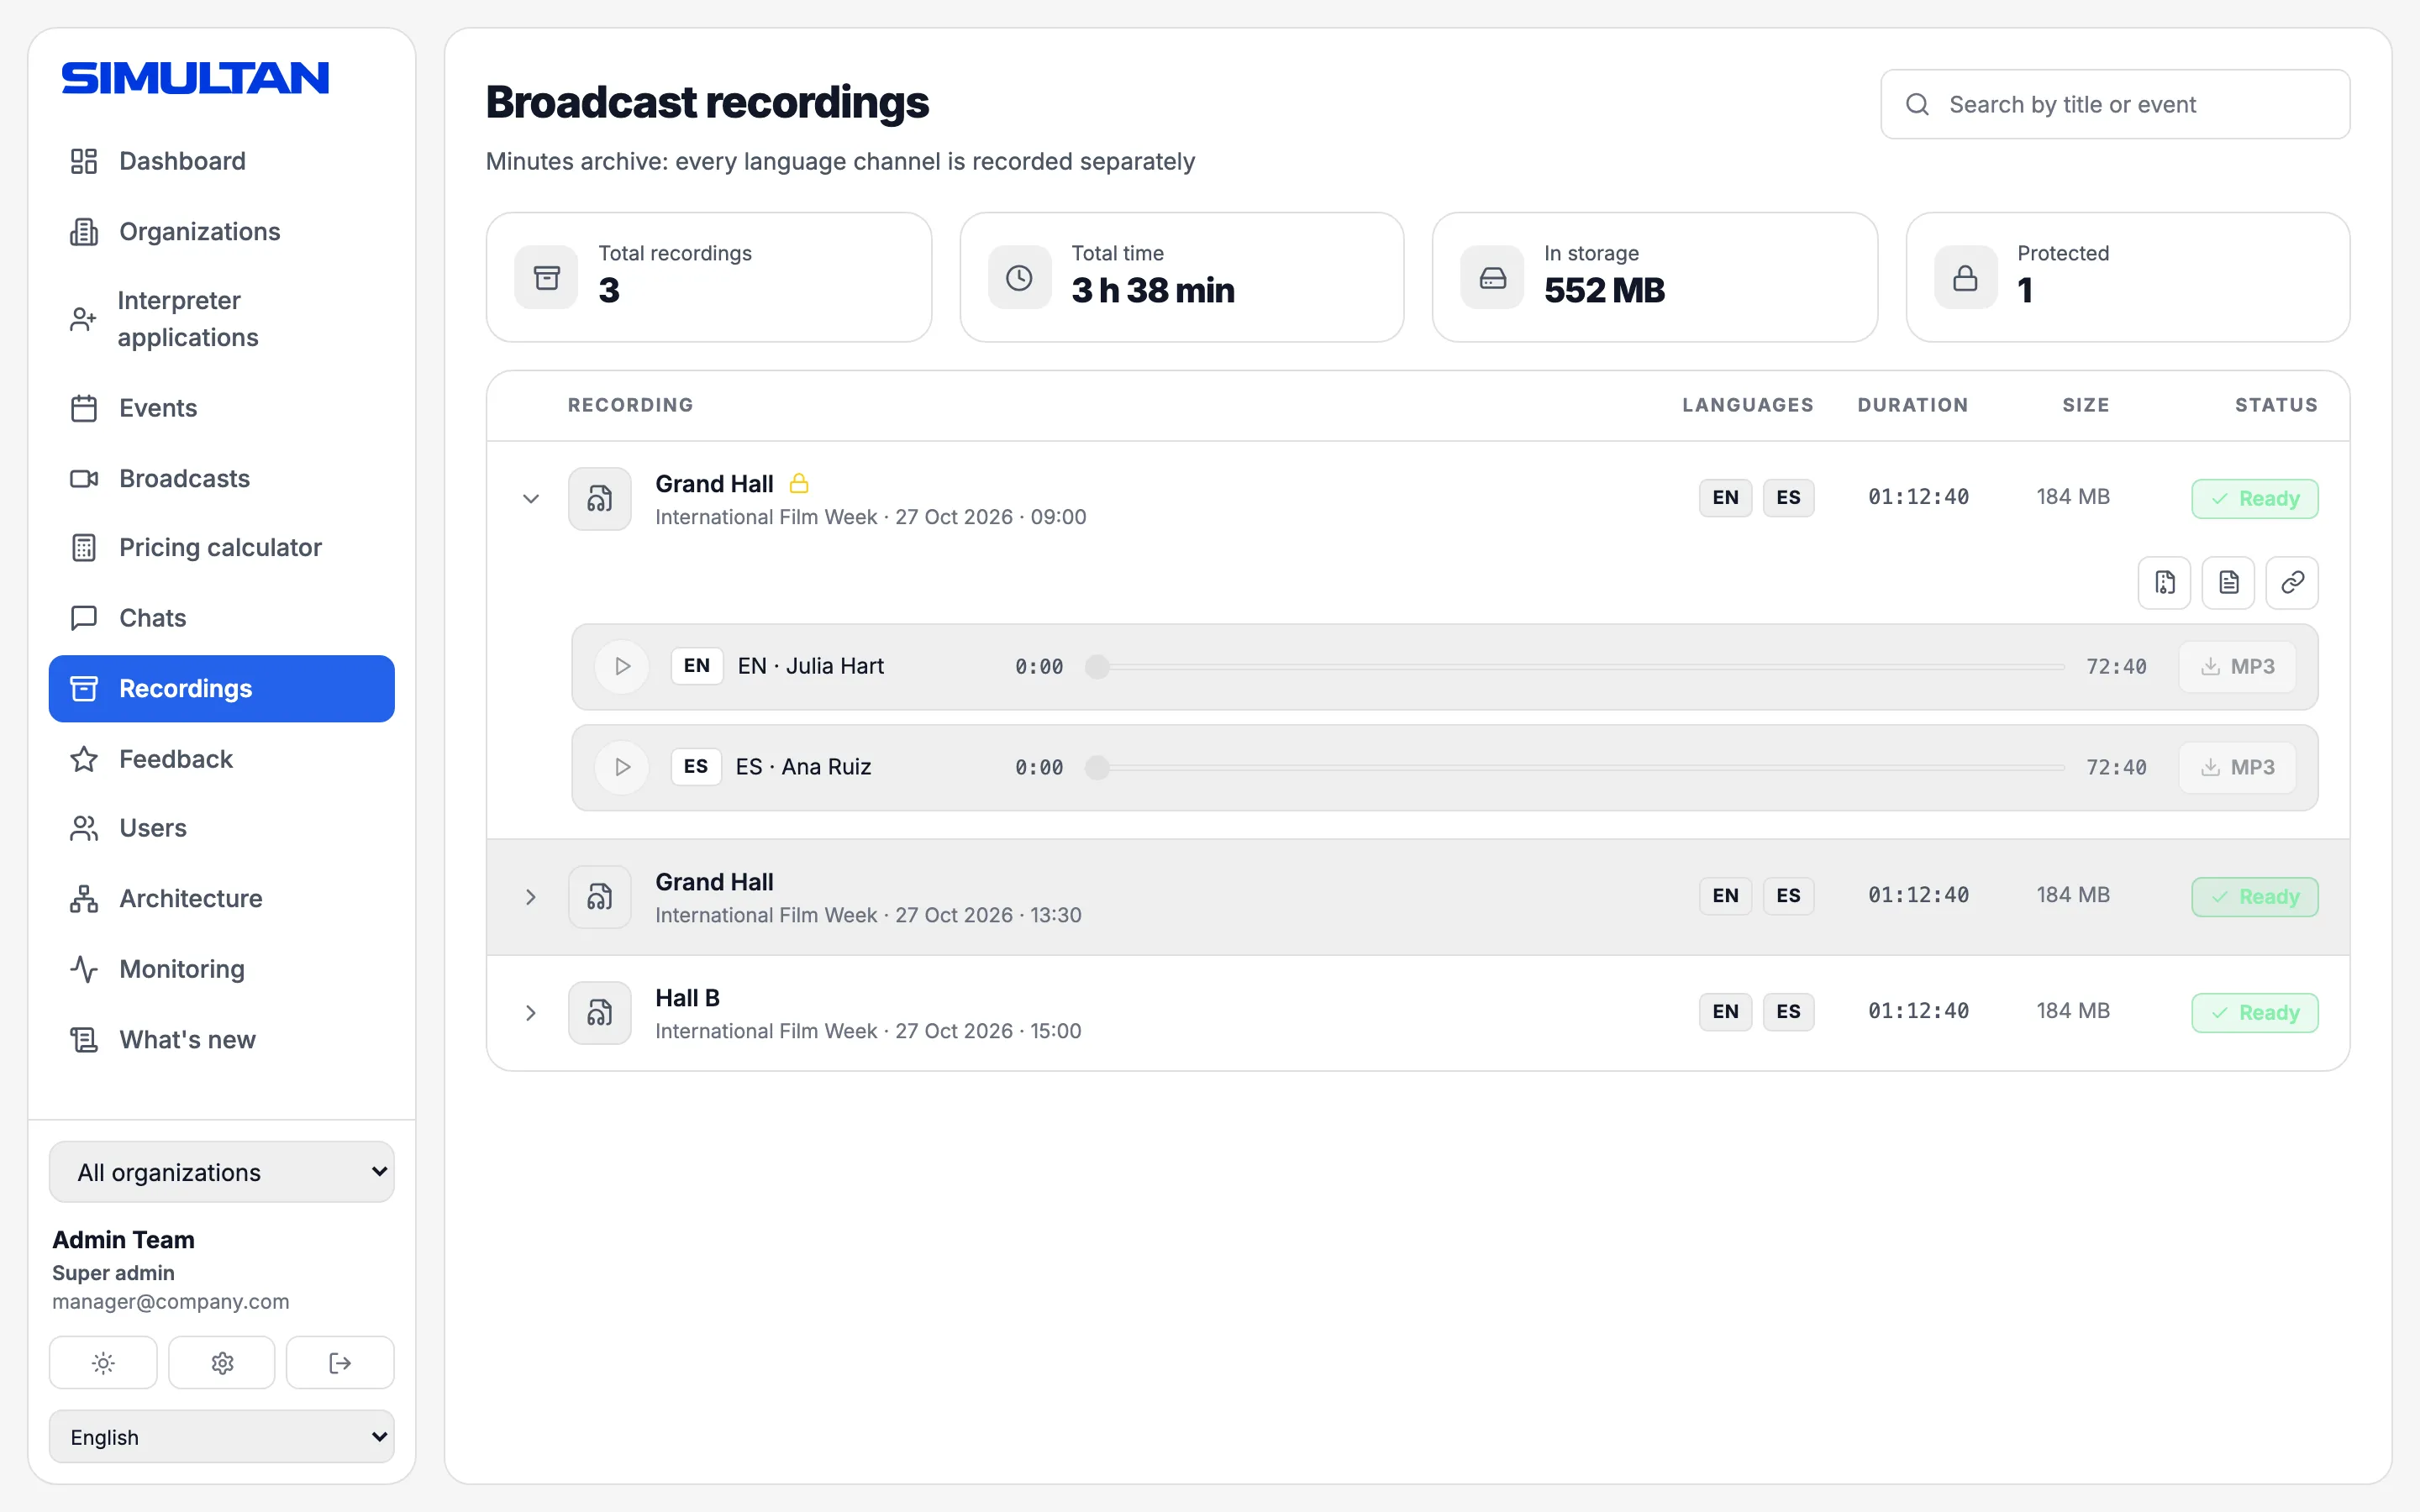Click the ES badge in Ana Ruiz track
Image resolution: width=2420 pixels, height=1512 pixels.
pyautogui.click(x=696, y=767)
